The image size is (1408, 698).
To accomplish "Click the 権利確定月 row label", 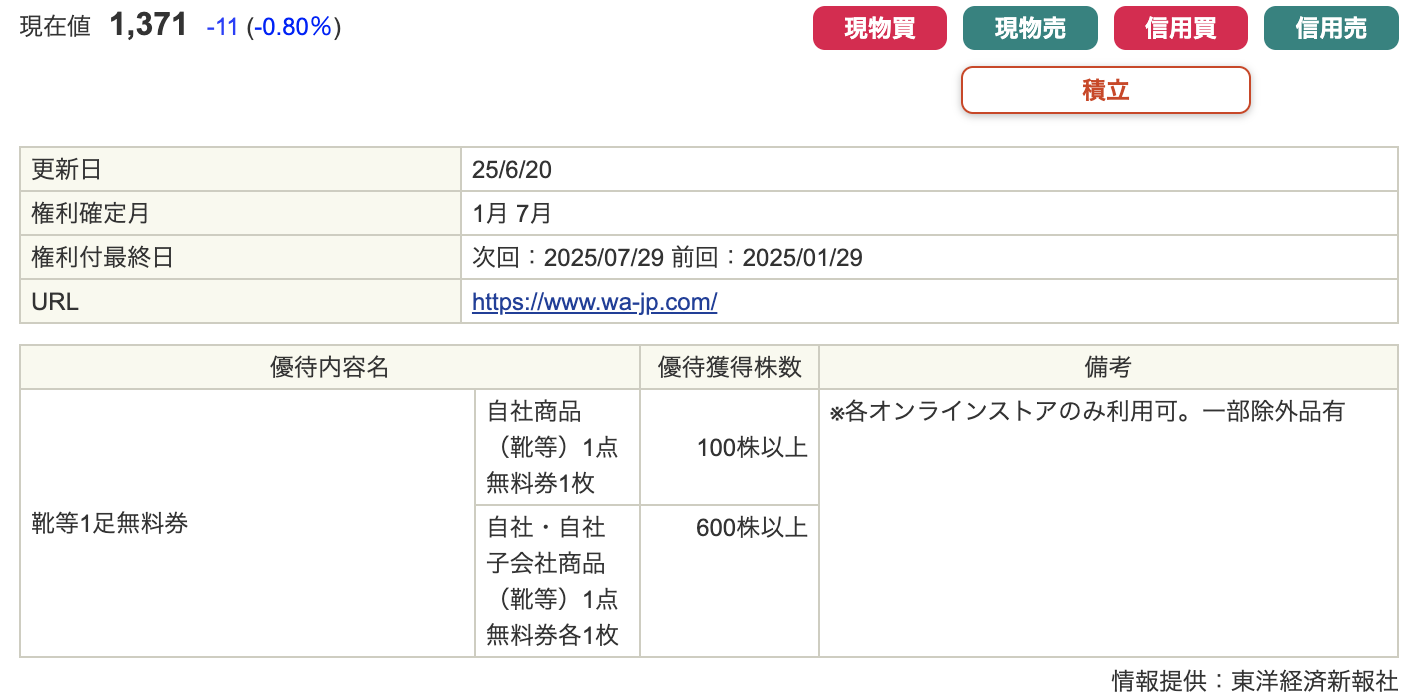I will click(240, 214).
